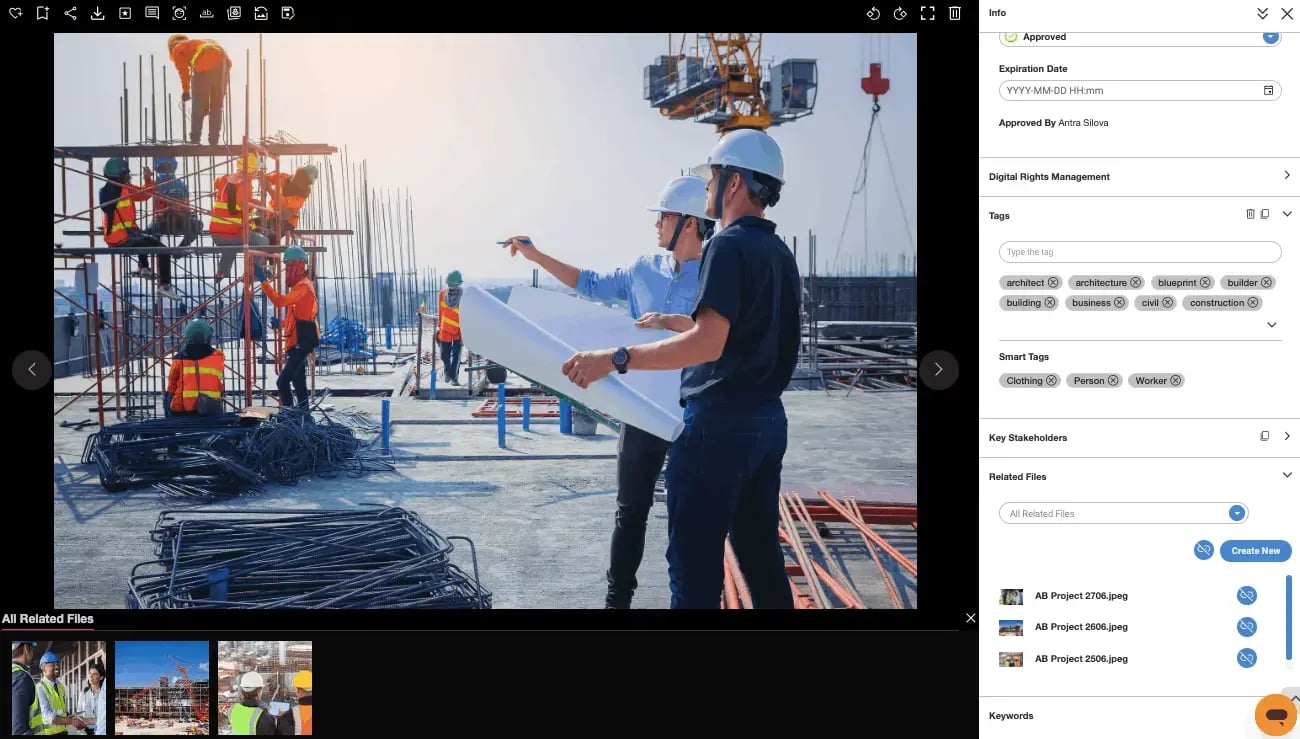Image resolution: width=1300 pixels, height=739 pixels.
Task: Rotate the image clockwise
Action: (x=898, y=13)
